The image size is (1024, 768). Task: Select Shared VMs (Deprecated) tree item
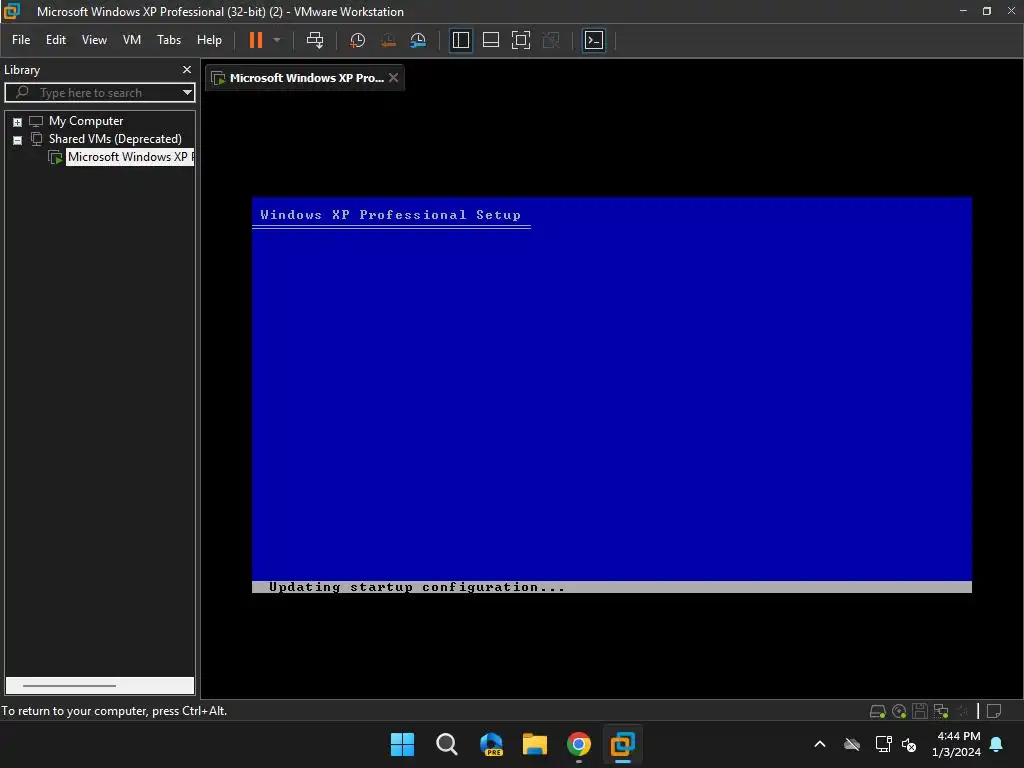click(x=115, y=138)
